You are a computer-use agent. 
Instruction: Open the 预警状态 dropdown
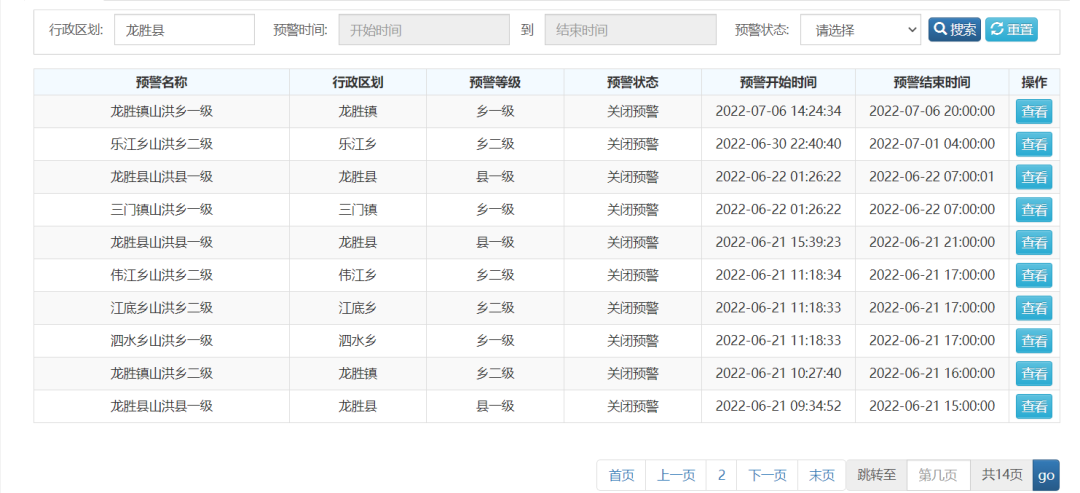[x=859, y=30]
